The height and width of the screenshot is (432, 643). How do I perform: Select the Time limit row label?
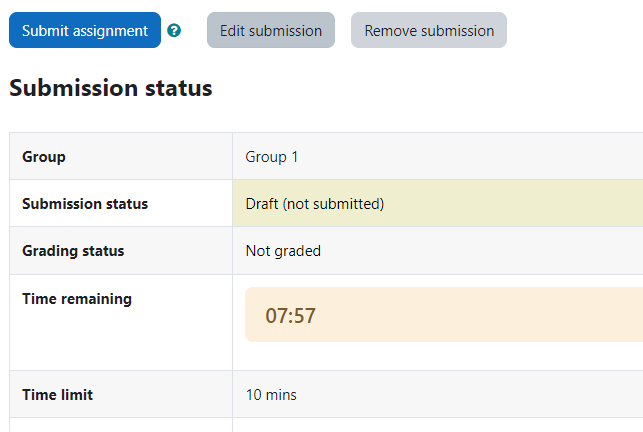coord(57,395)
